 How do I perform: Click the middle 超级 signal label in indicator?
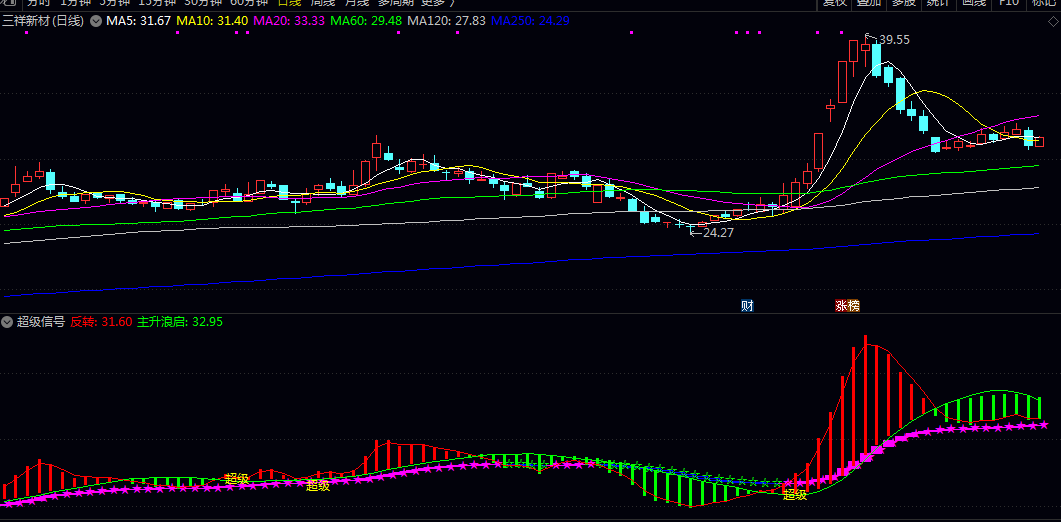click(317, 486)
